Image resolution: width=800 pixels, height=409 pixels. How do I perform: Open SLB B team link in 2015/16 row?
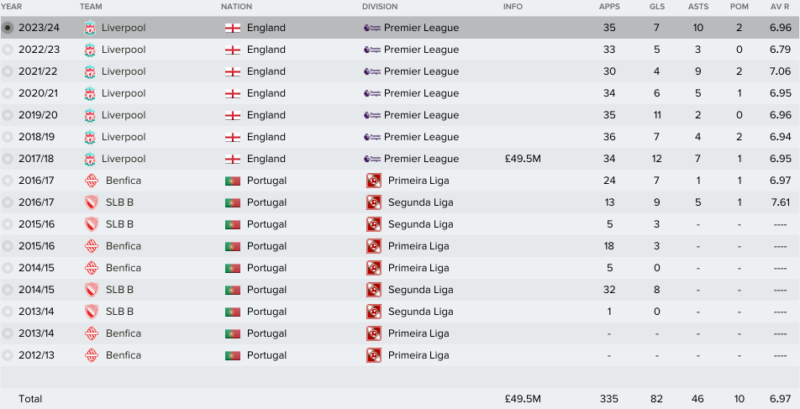coord(119,224)
